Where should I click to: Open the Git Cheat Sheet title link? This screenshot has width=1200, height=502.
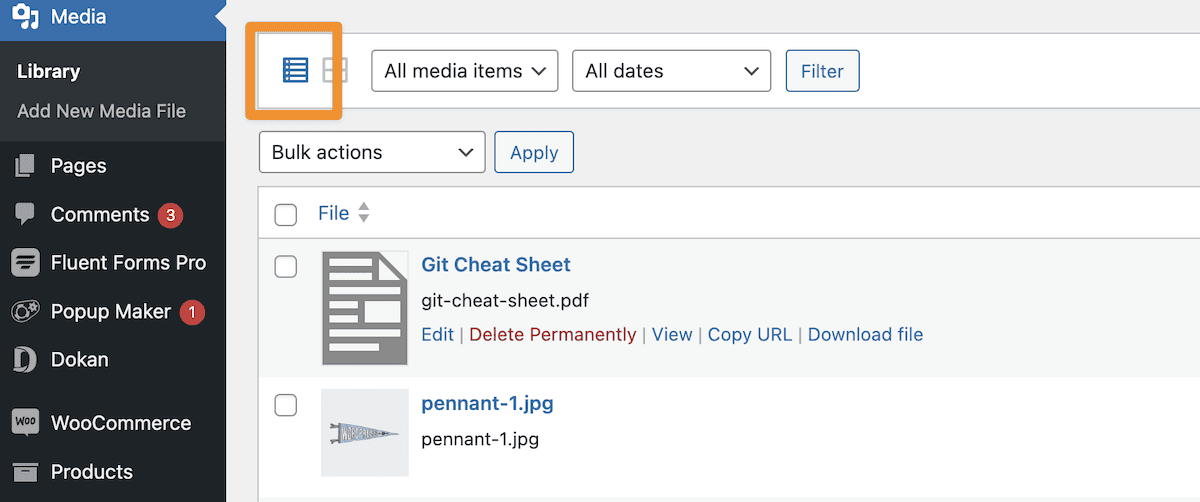tap(496, 265)
